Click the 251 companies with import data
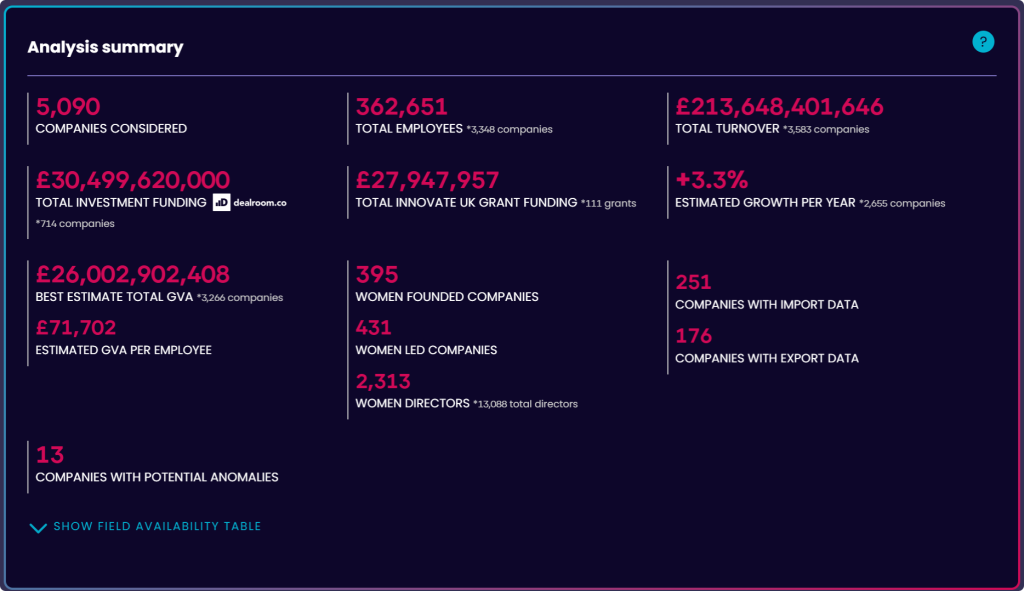The width and height of the screenshot is (1024, 591). click(693, 282)
